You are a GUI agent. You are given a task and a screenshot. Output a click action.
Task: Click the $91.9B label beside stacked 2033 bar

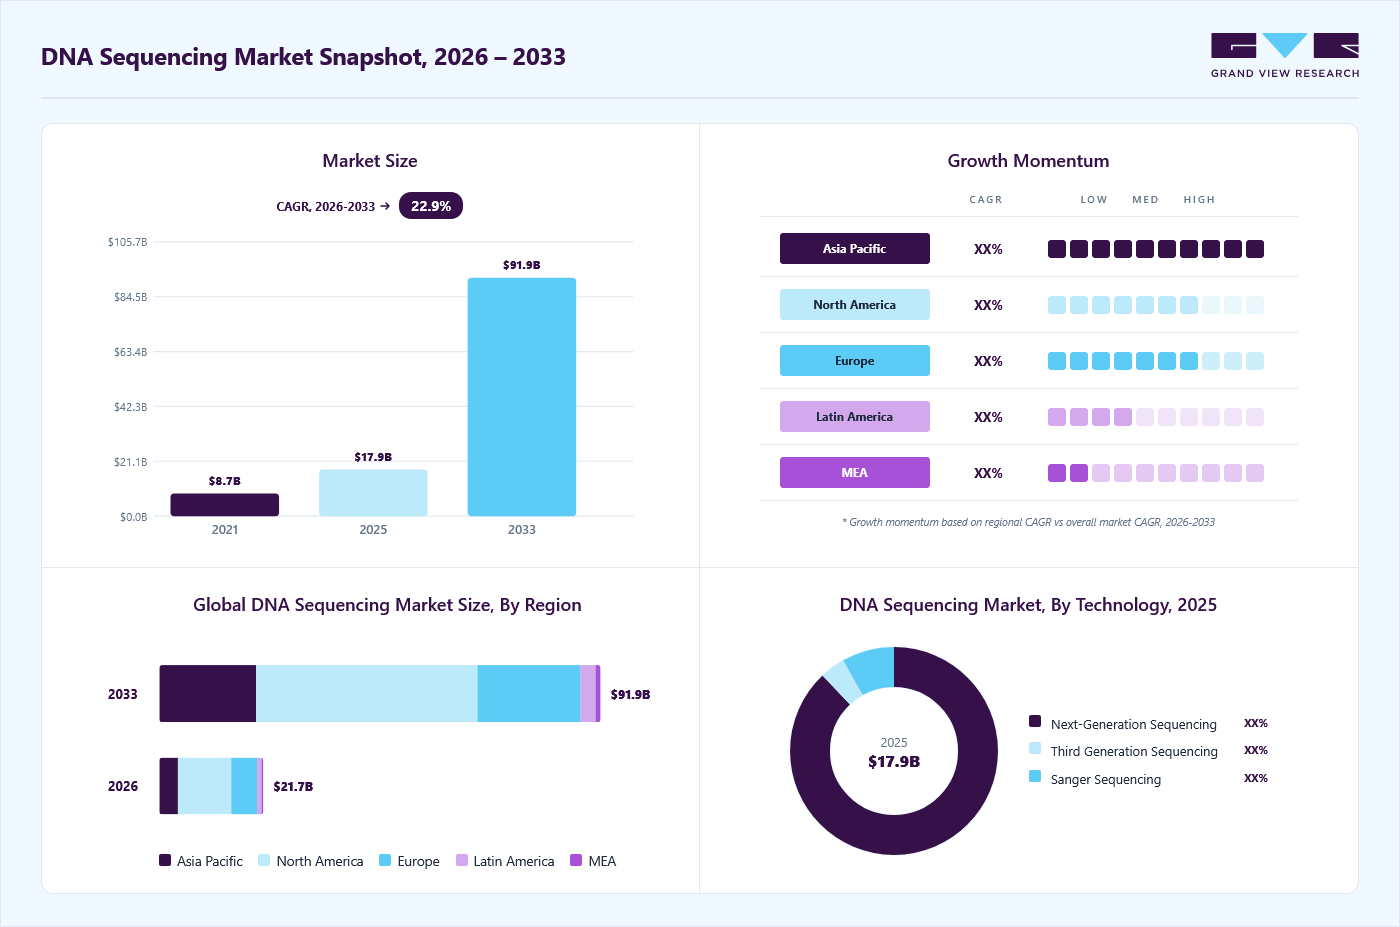(631, 695)
